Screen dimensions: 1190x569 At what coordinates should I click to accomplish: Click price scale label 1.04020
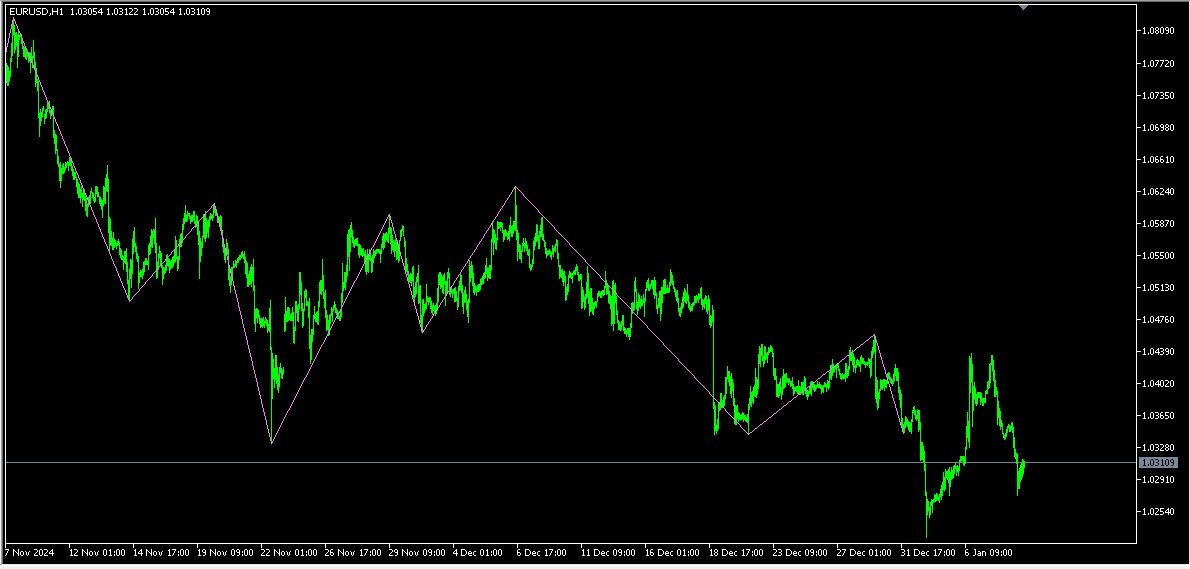[1159, 383]
